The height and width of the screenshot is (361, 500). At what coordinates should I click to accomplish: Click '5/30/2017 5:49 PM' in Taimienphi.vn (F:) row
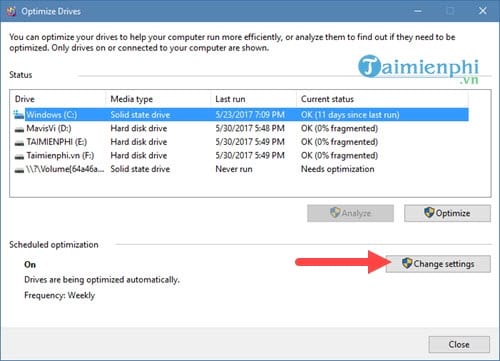250,156
